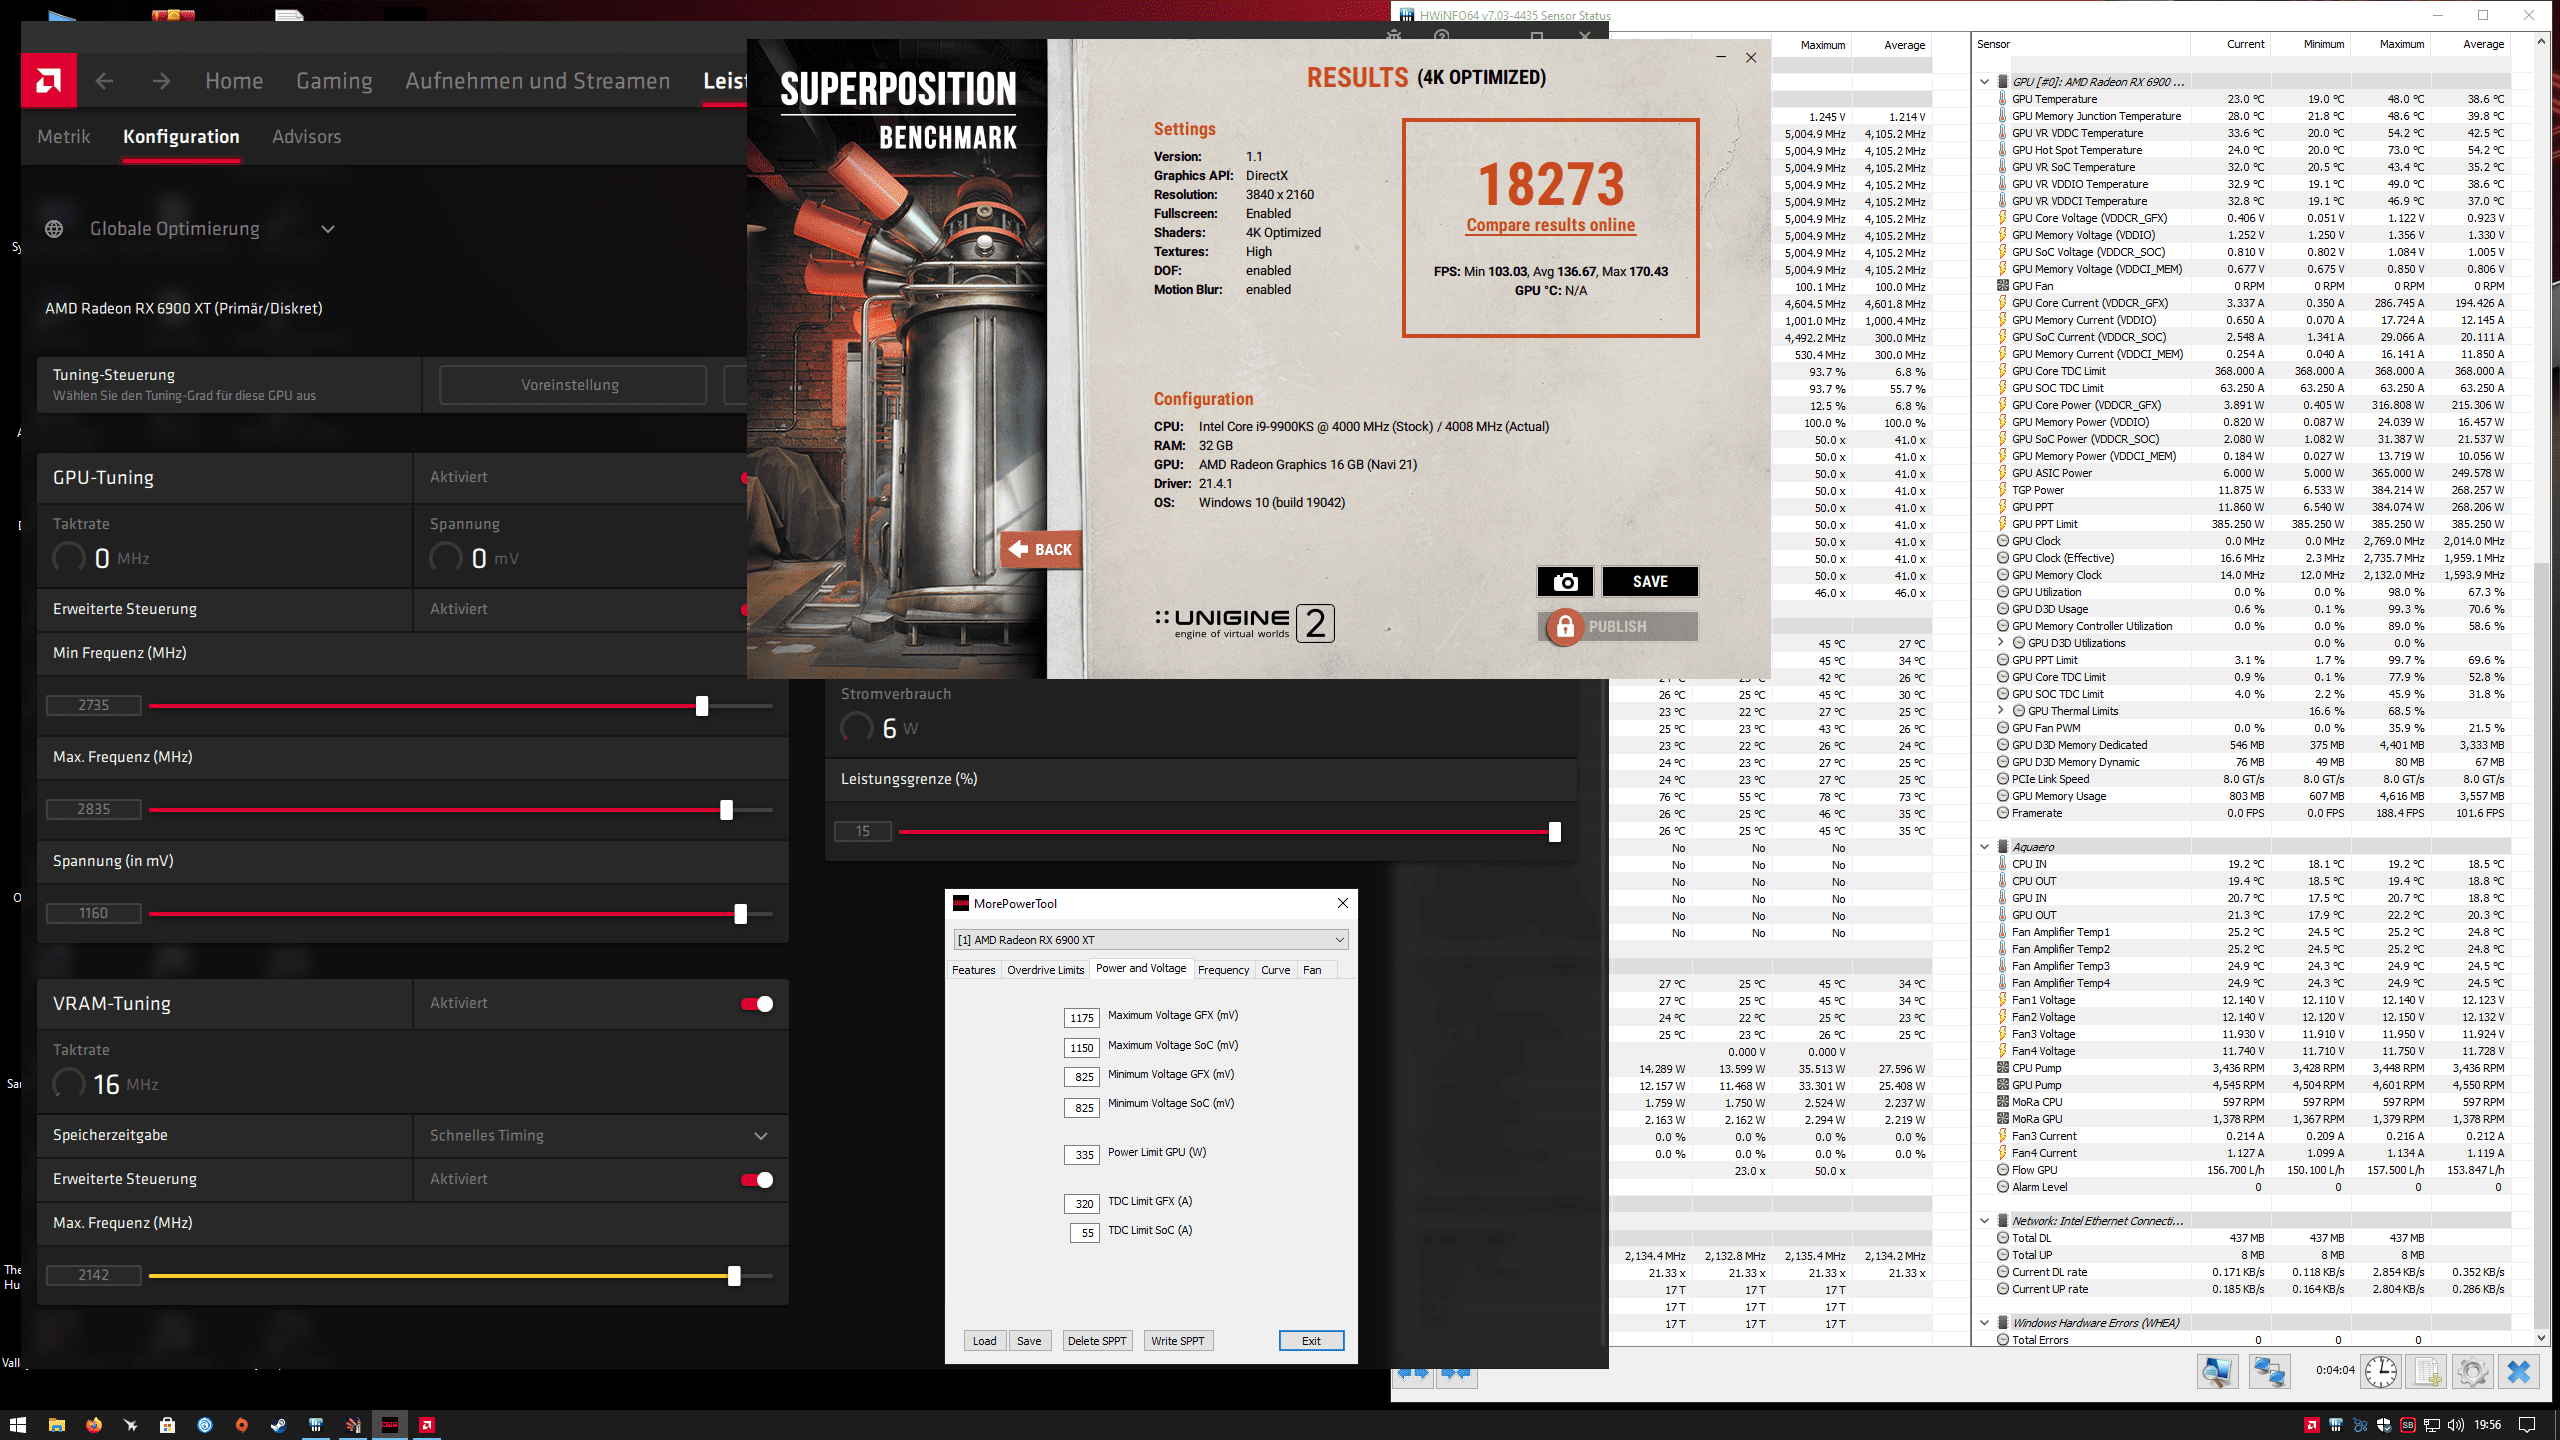This screenshot has width=2560, height=1440.
Task: Open the notification center in the taskbar
Action: (2527, 1425)
